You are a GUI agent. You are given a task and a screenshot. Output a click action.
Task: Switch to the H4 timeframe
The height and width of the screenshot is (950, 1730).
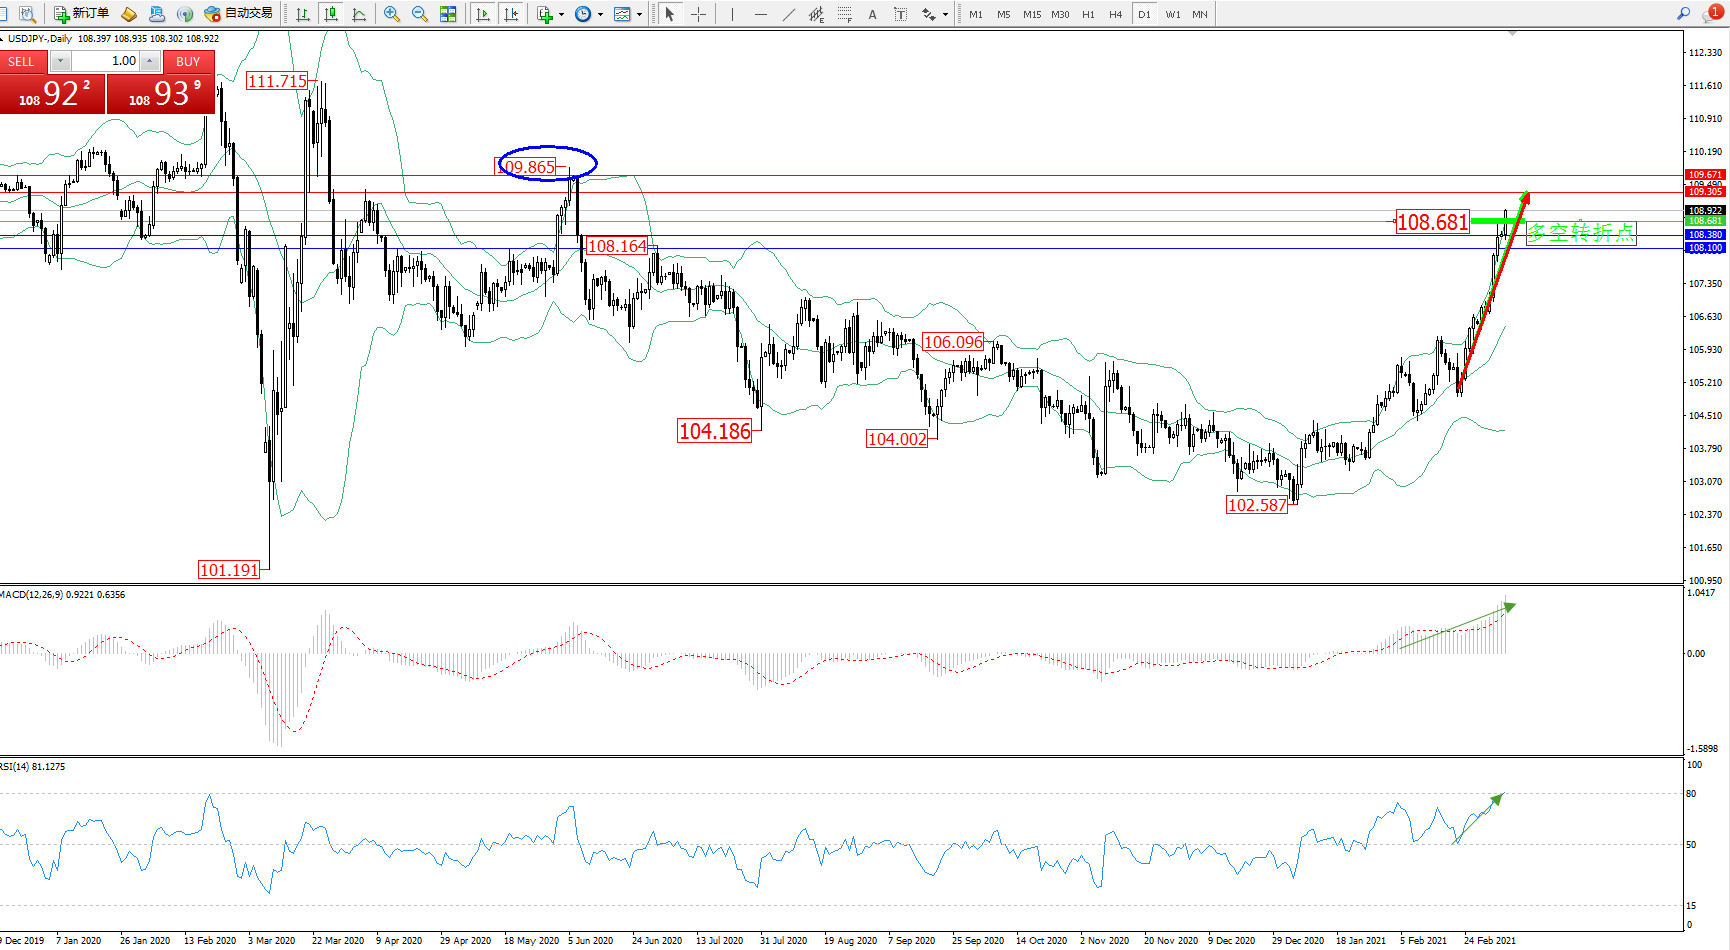[1115, 14]
